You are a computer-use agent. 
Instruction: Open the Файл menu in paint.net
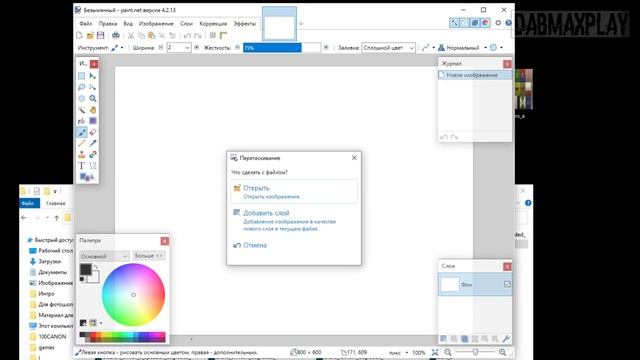[85, 24]
